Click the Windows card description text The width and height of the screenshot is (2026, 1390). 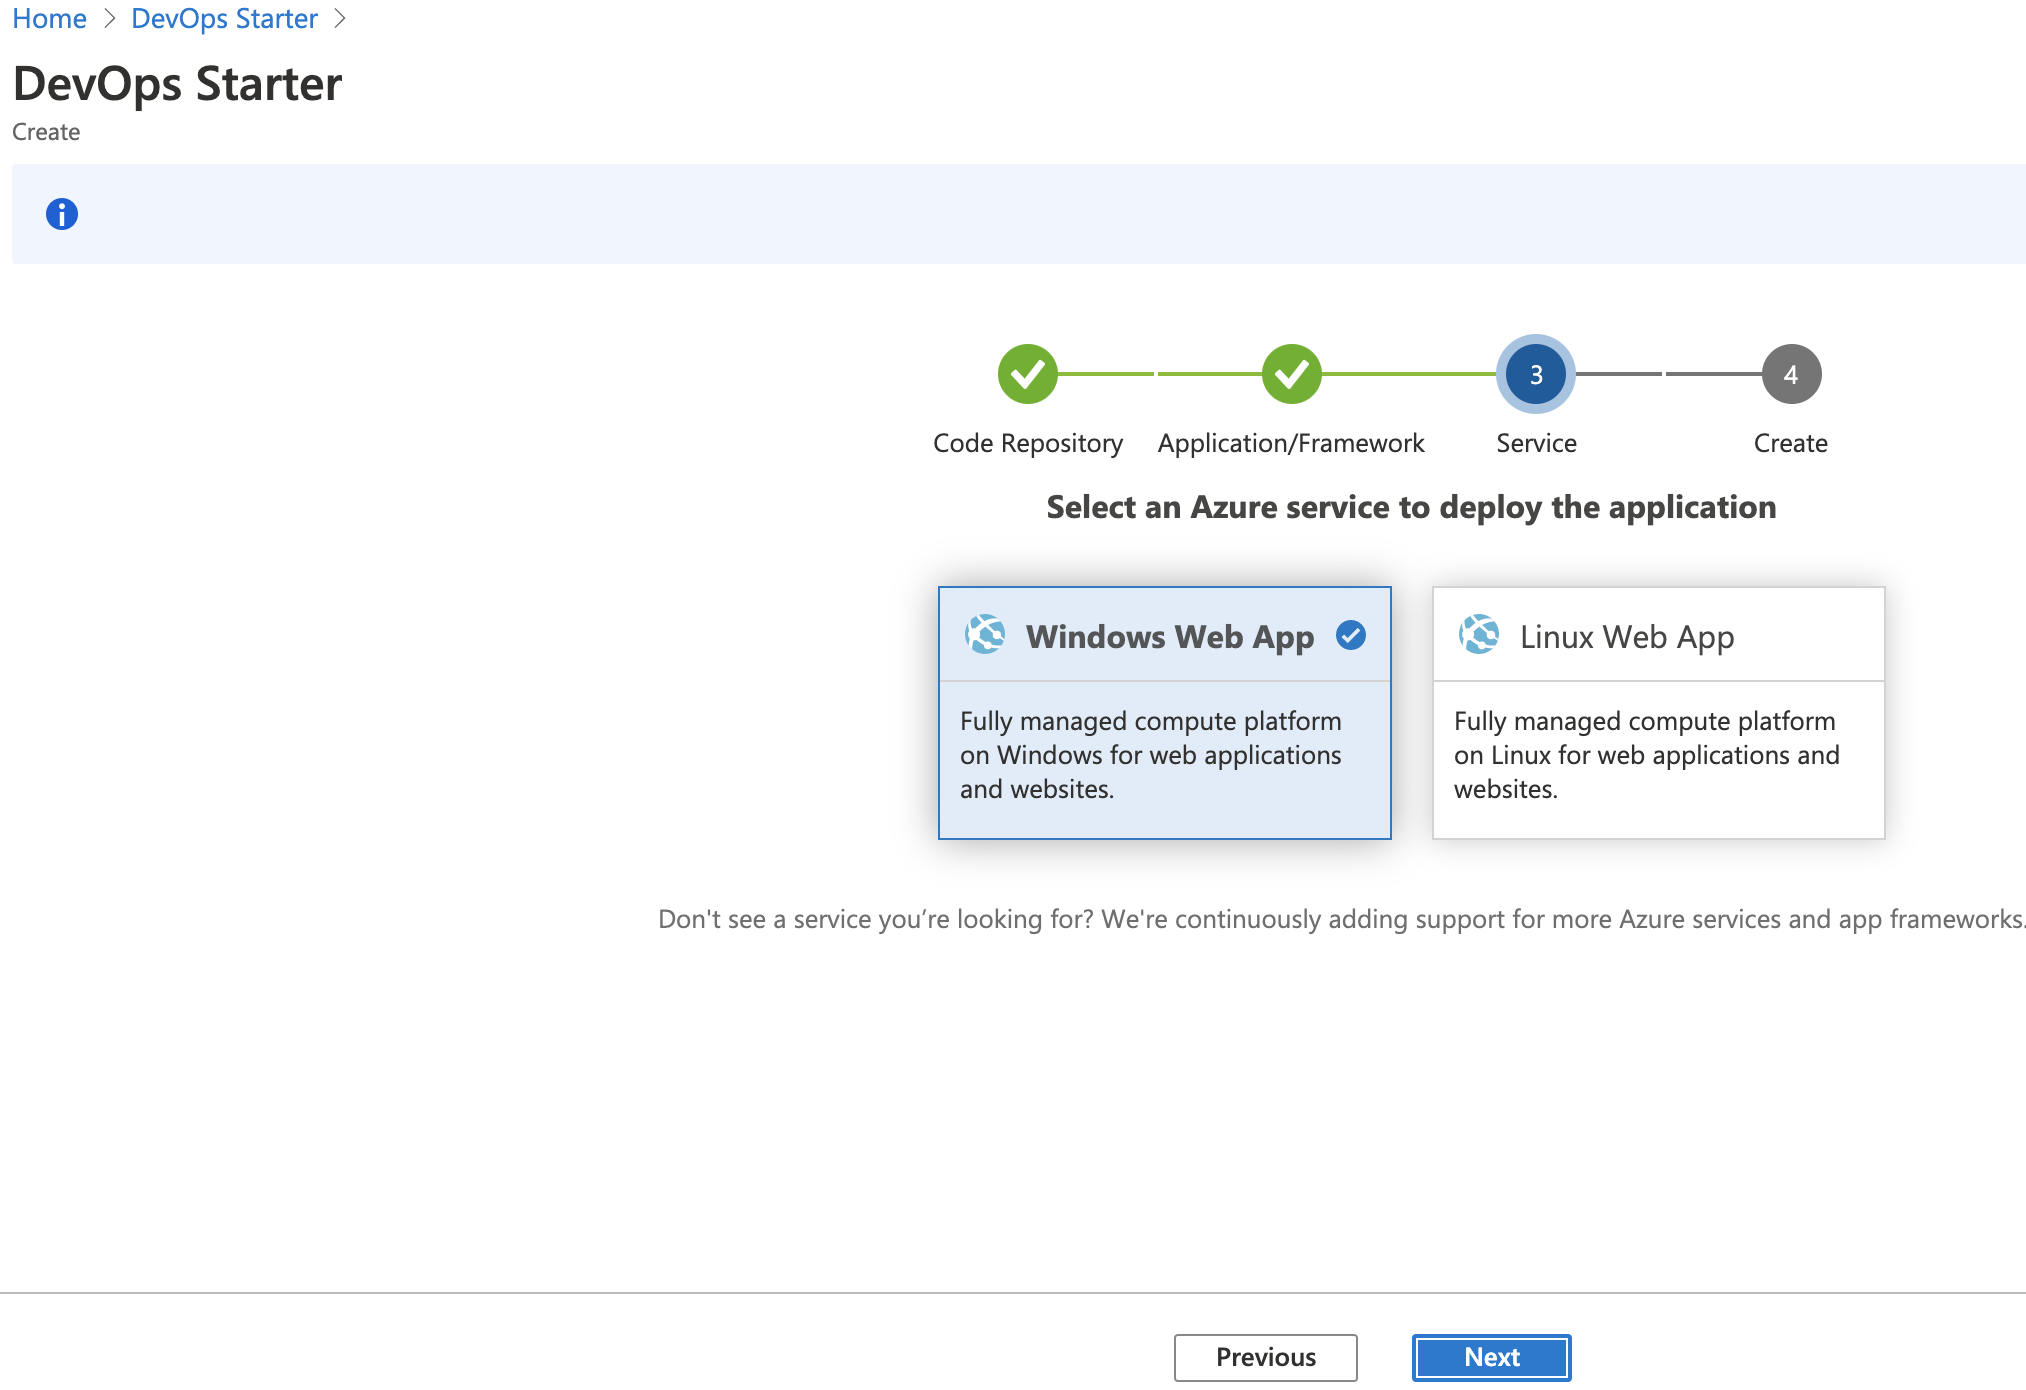1150,755
